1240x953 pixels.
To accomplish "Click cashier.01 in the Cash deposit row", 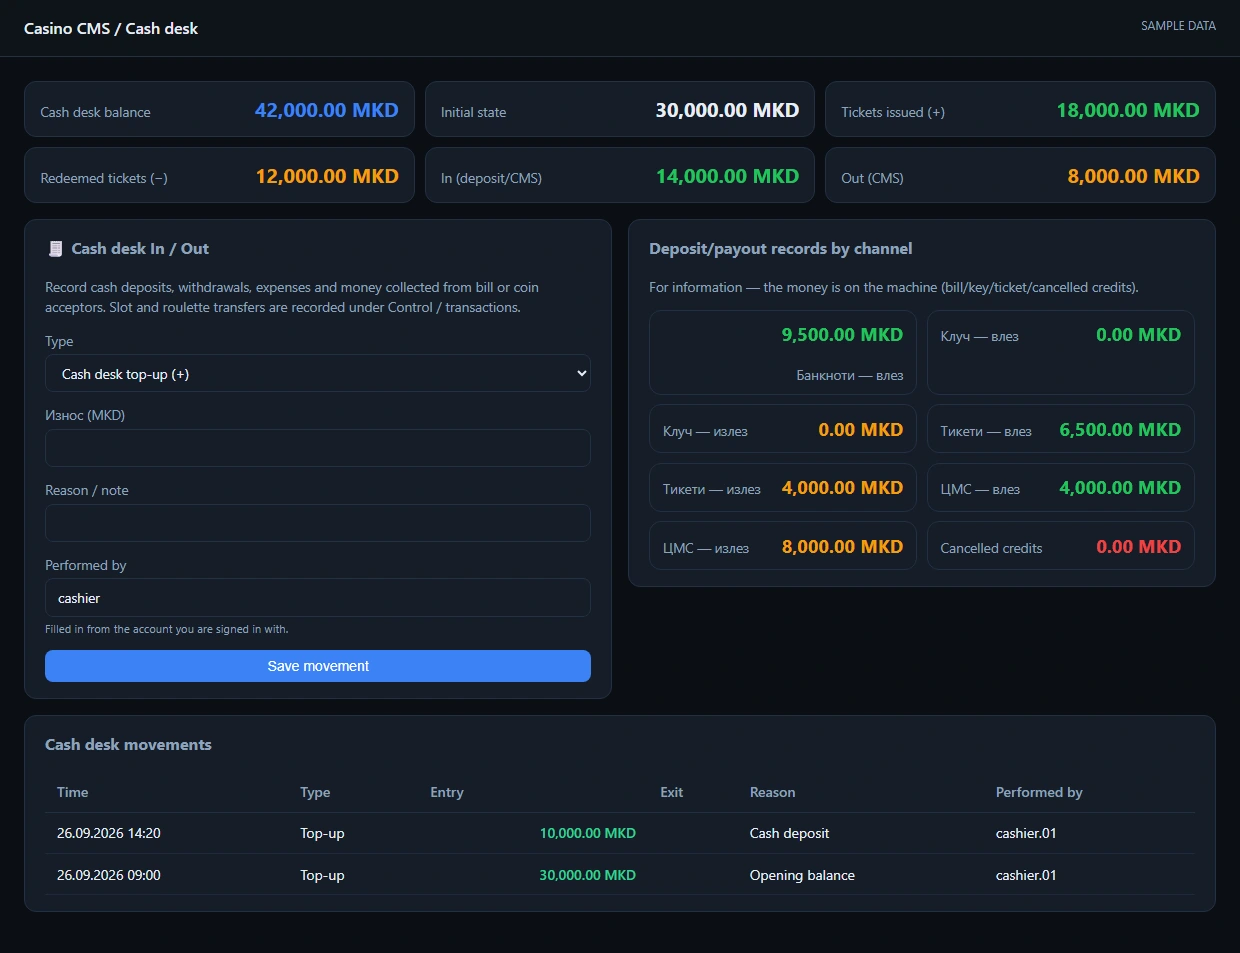I will pos(1026,833).
